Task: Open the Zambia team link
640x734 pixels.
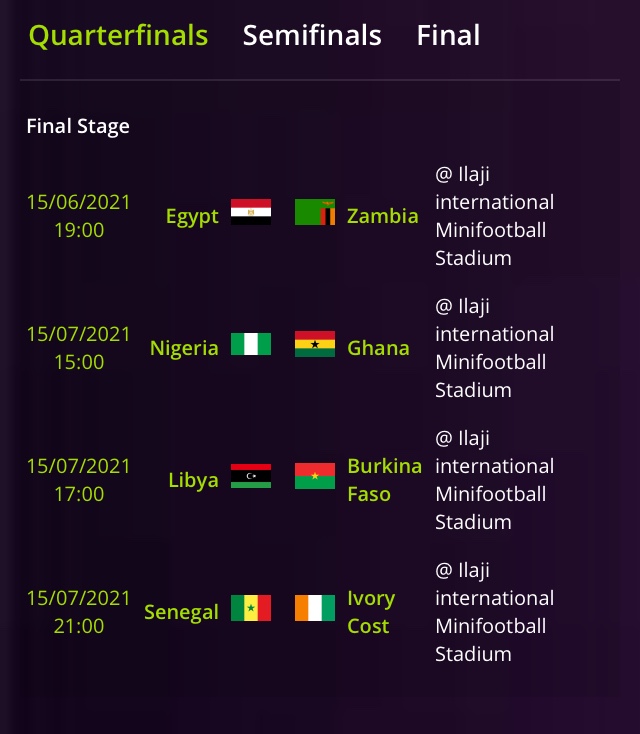Action: [x=383, y=216]
